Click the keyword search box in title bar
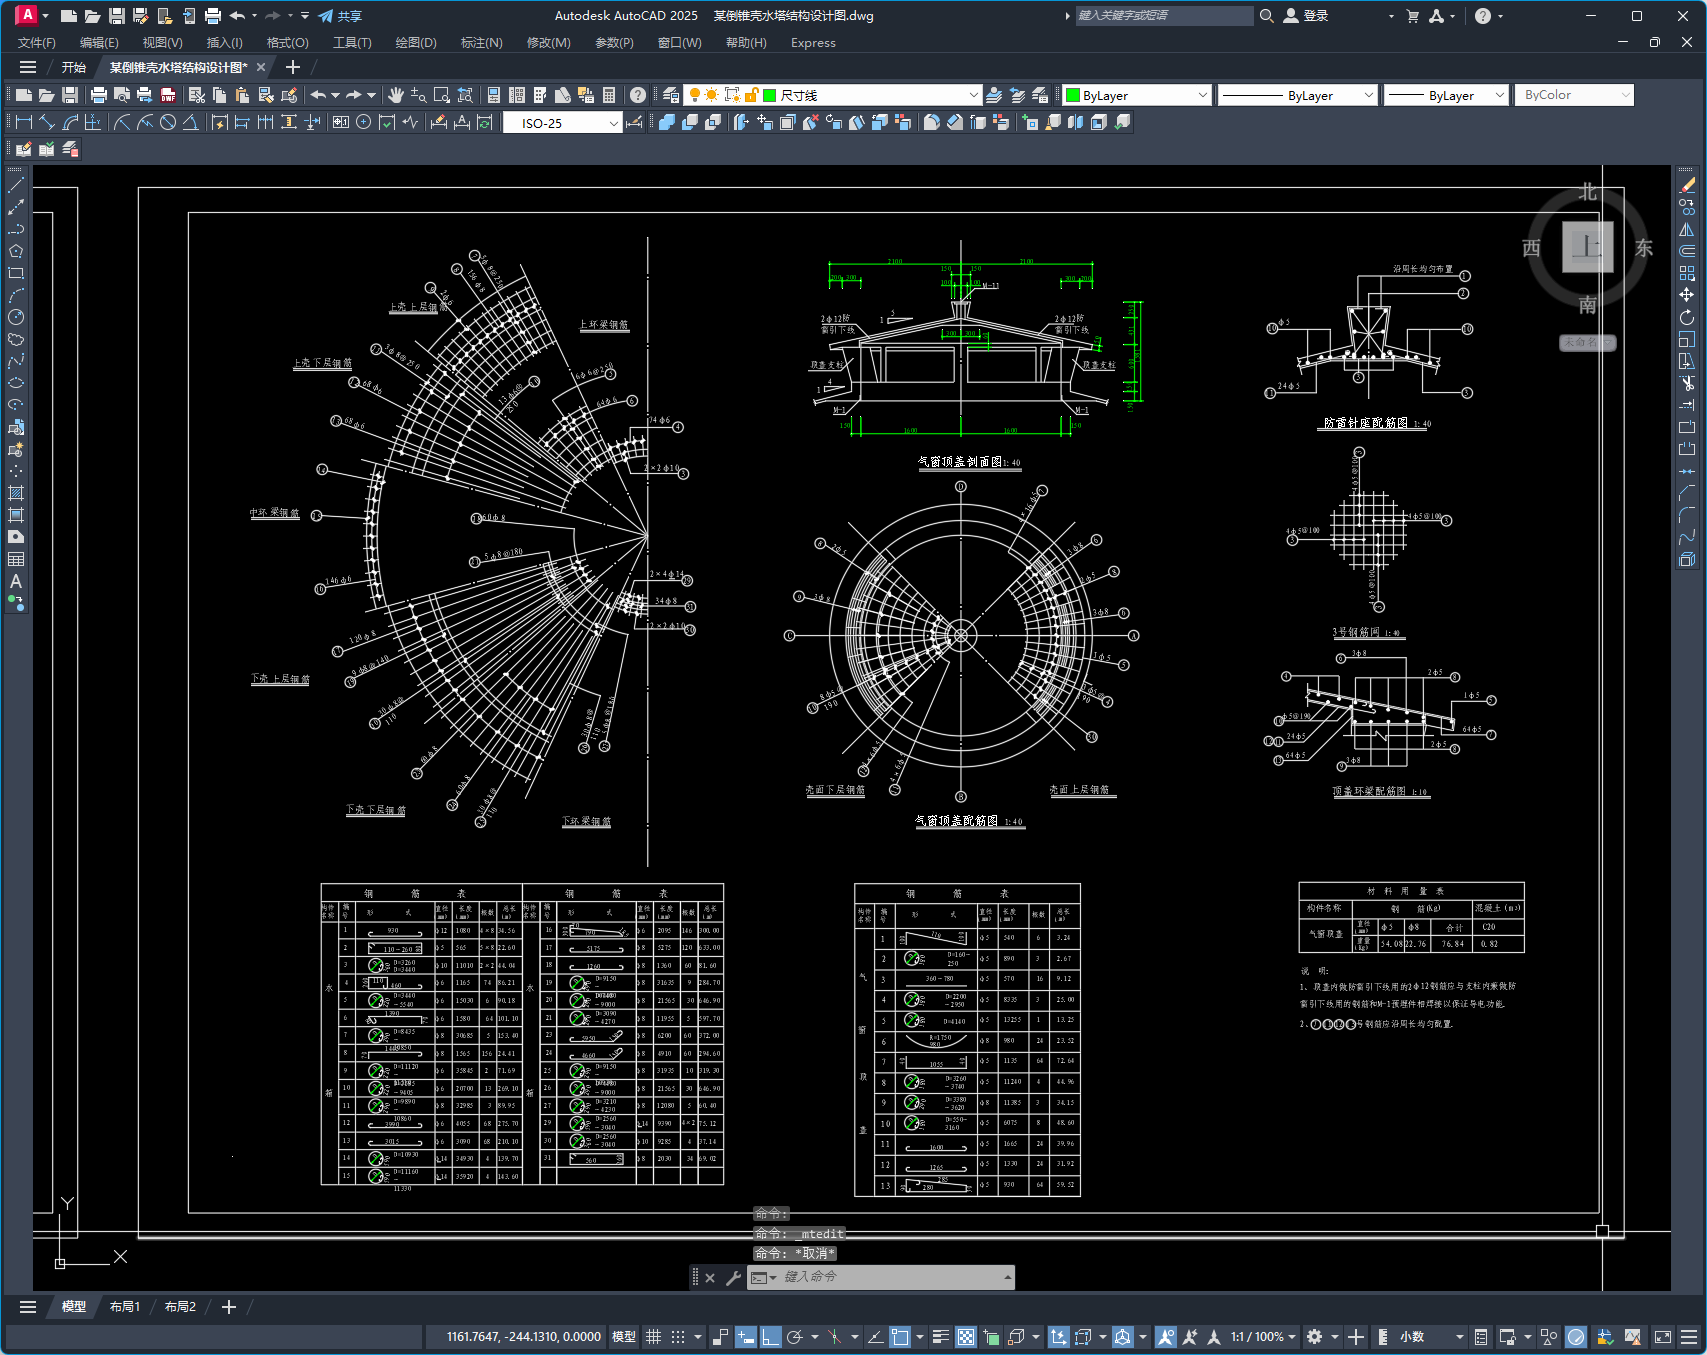 coord(1164,16)
